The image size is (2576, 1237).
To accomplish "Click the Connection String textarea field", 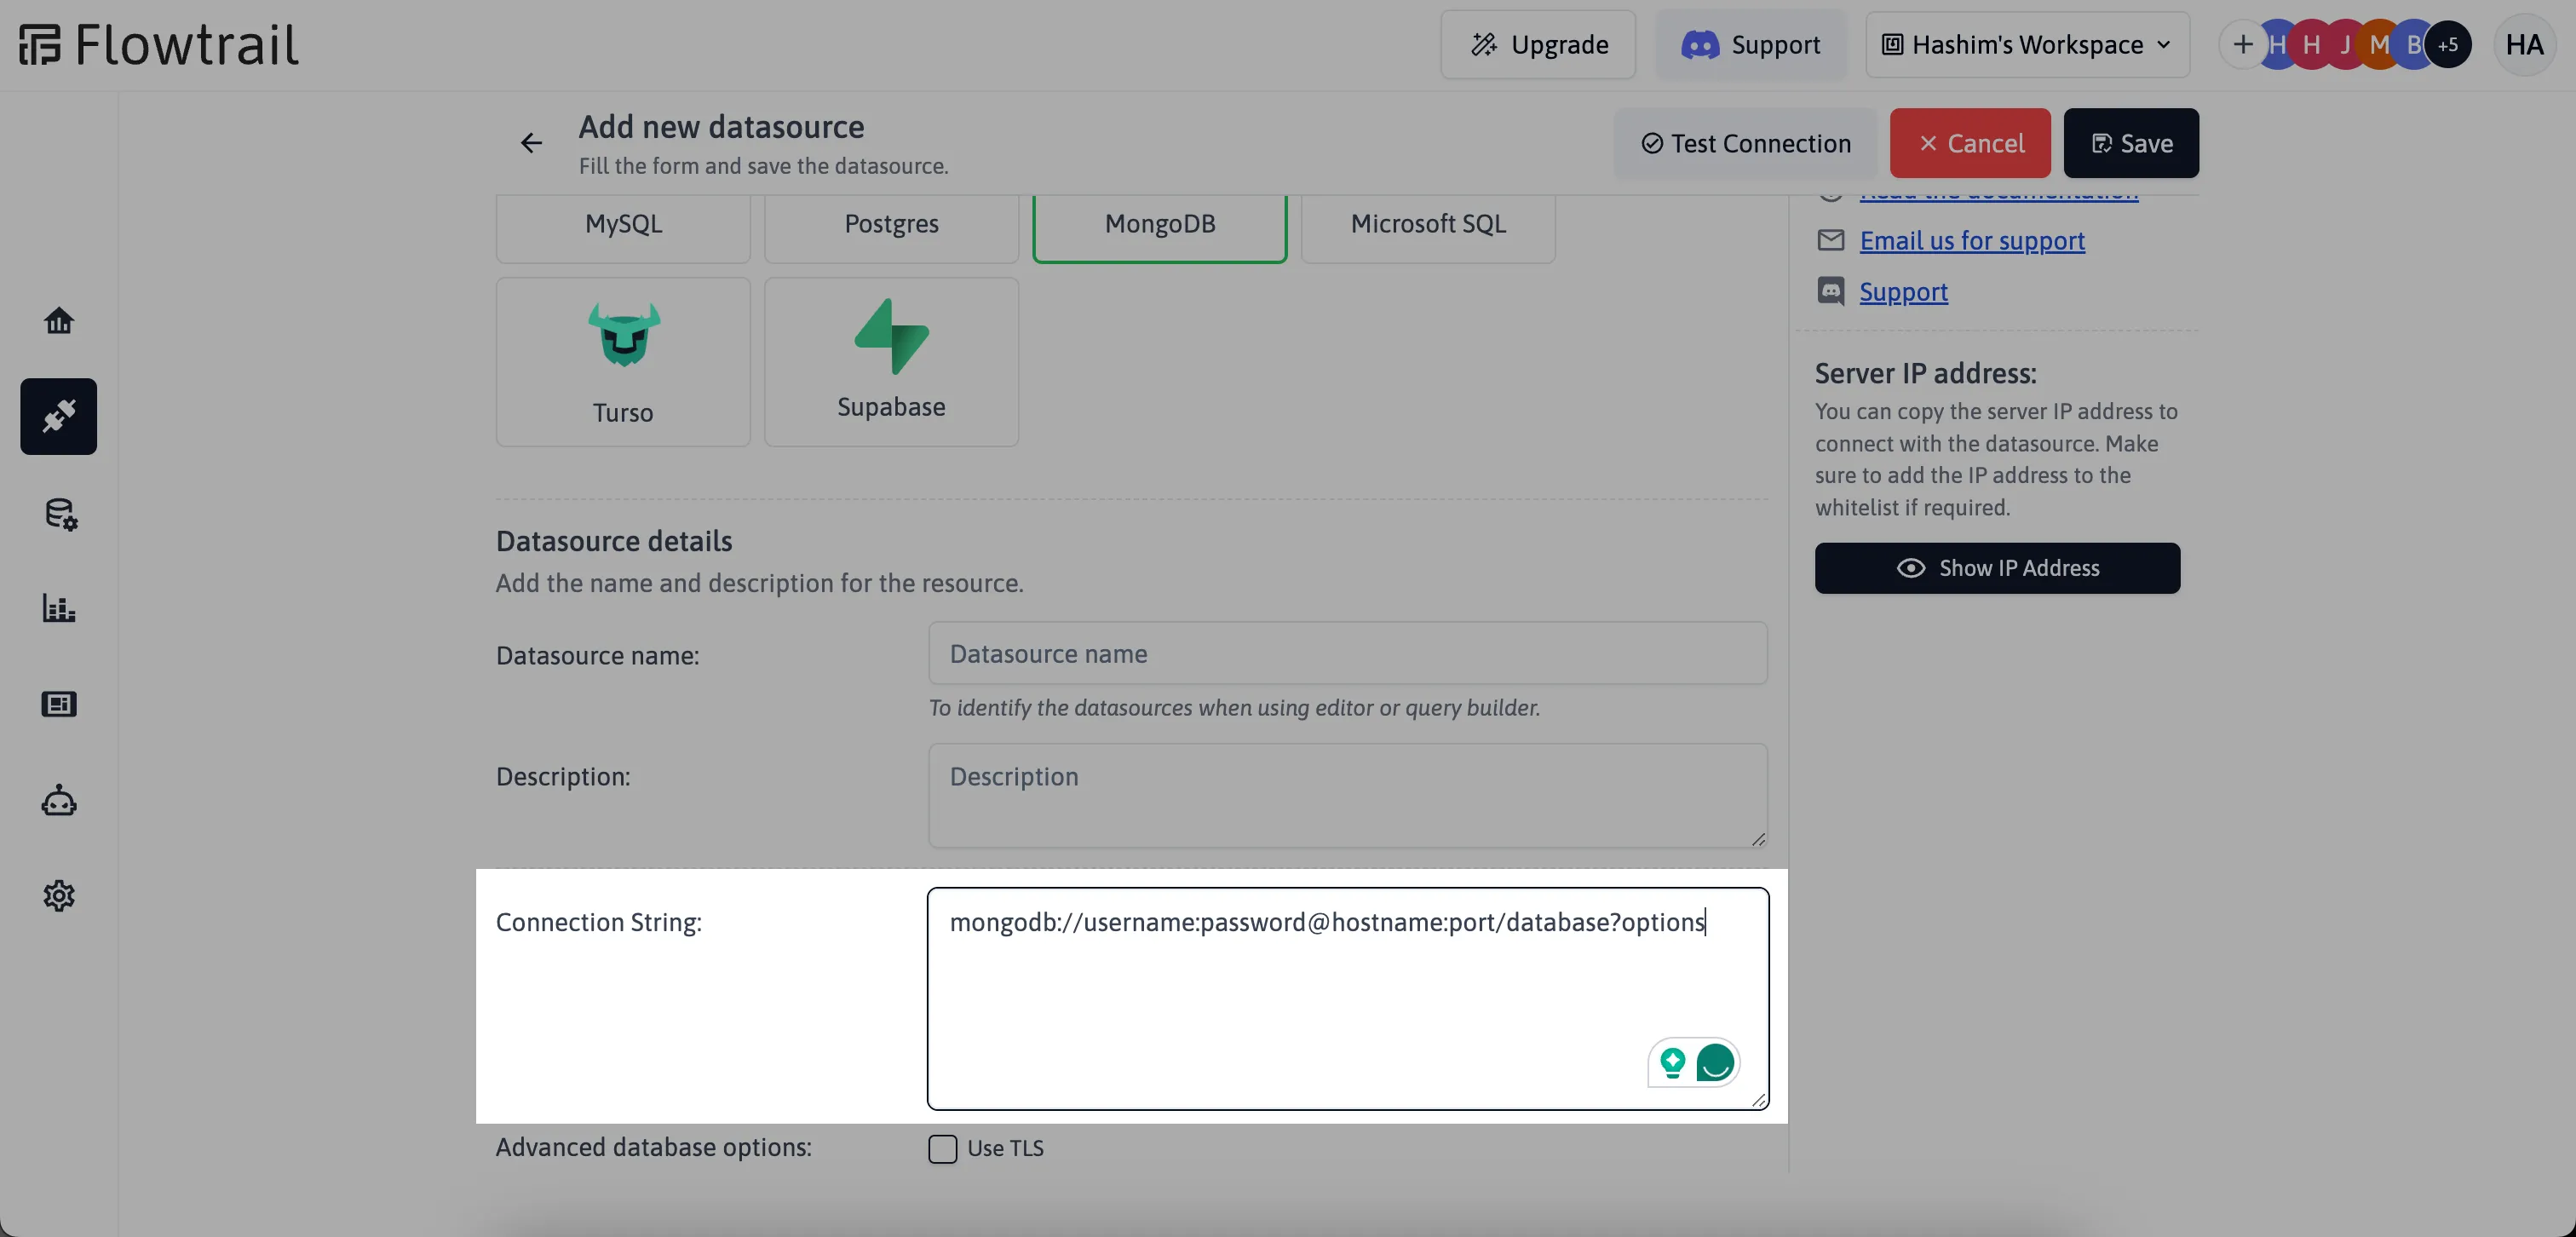I will pyautogui.click(x=1347, y=998).
